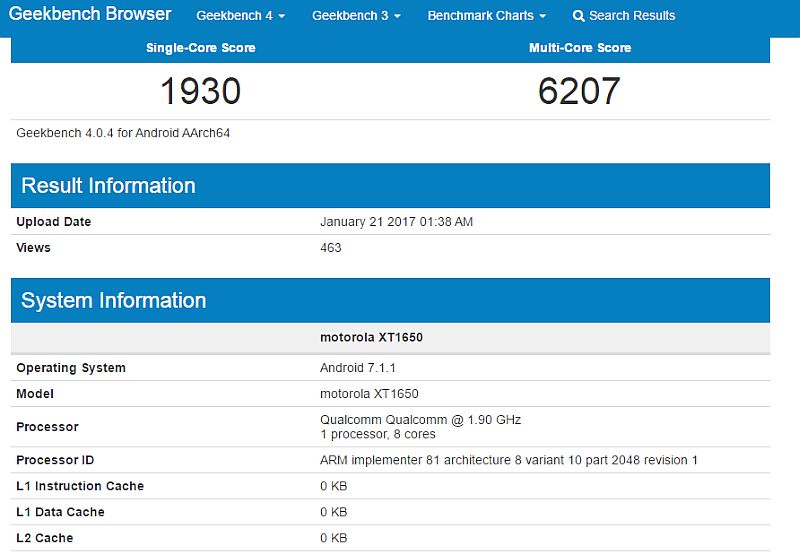This screenshot has height=554, width=800.
Task: Open the Benchmark Charts dropdown
Action: coord(487,16)
